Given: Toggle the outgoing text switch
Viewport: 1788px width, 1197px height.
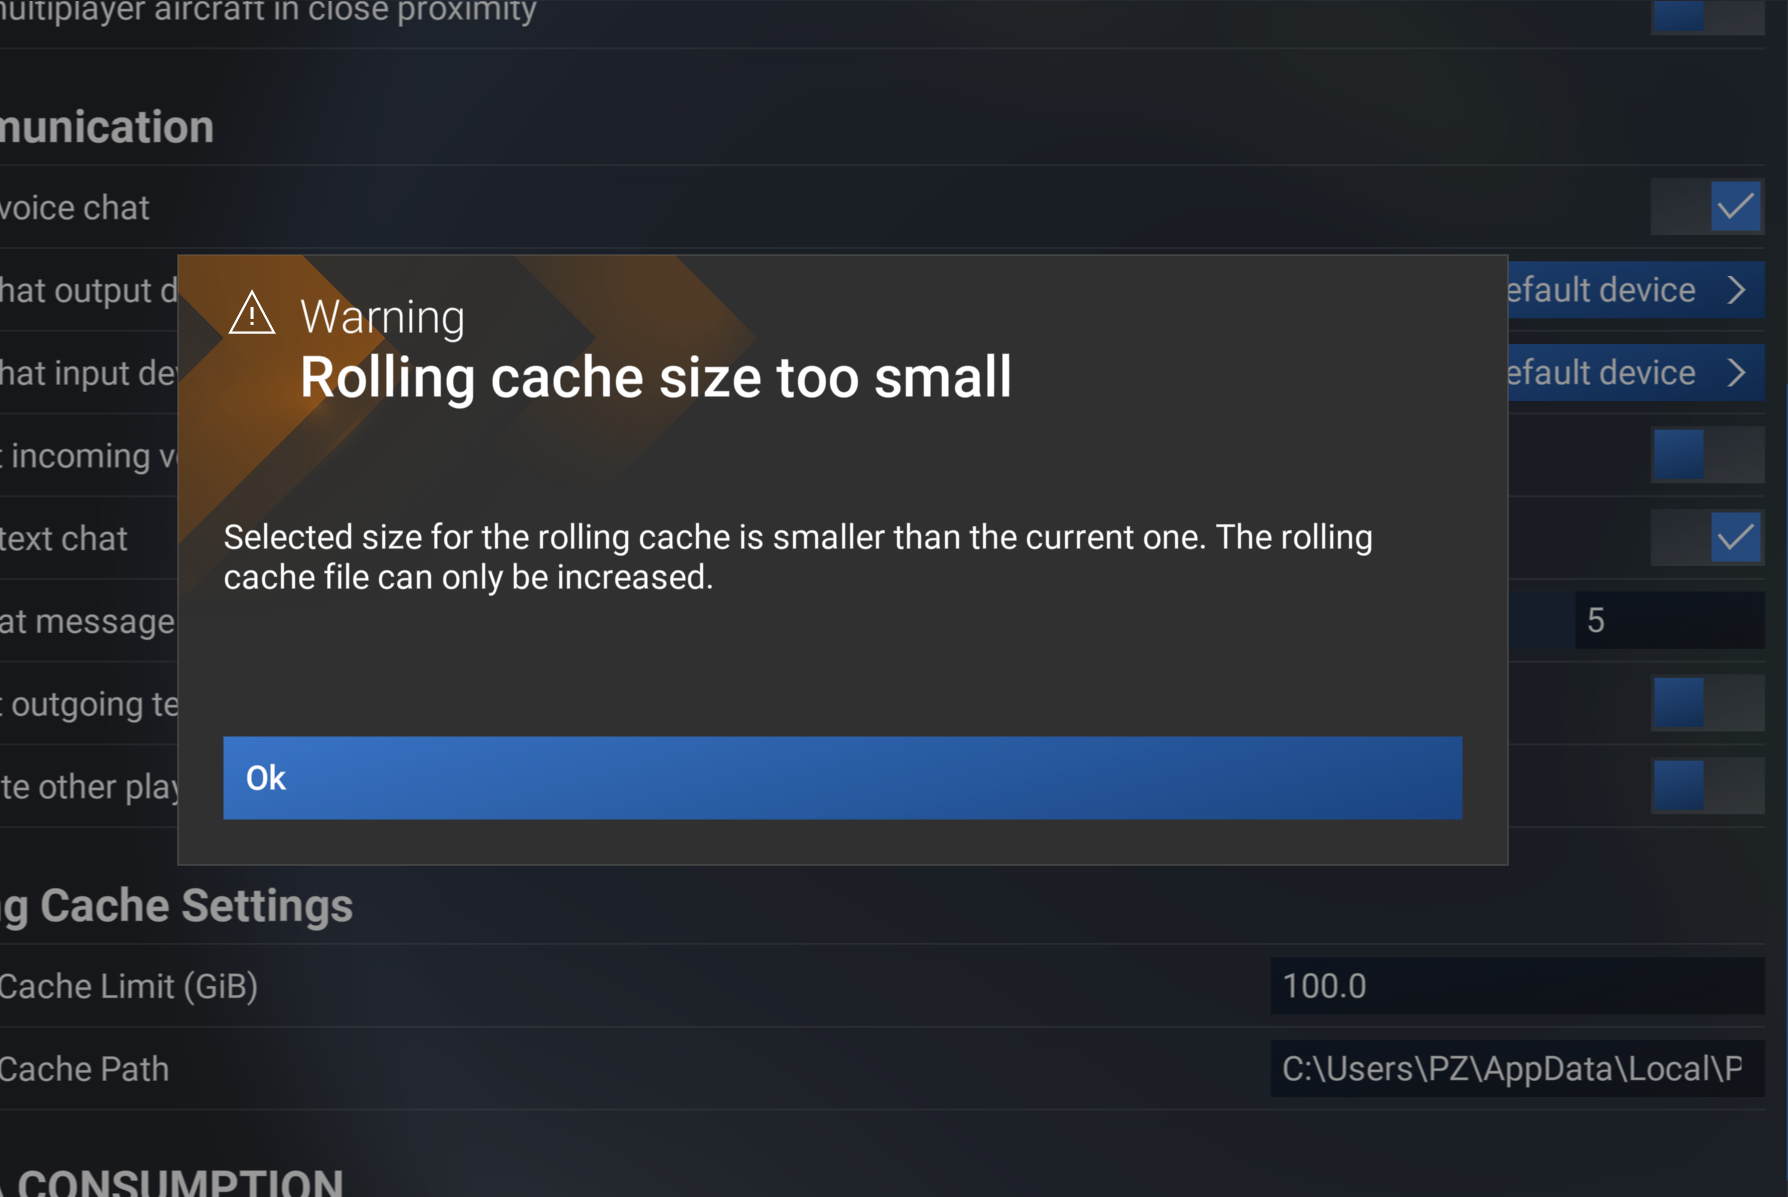Looking at the screenshot, I should [x=1708, y=703].
